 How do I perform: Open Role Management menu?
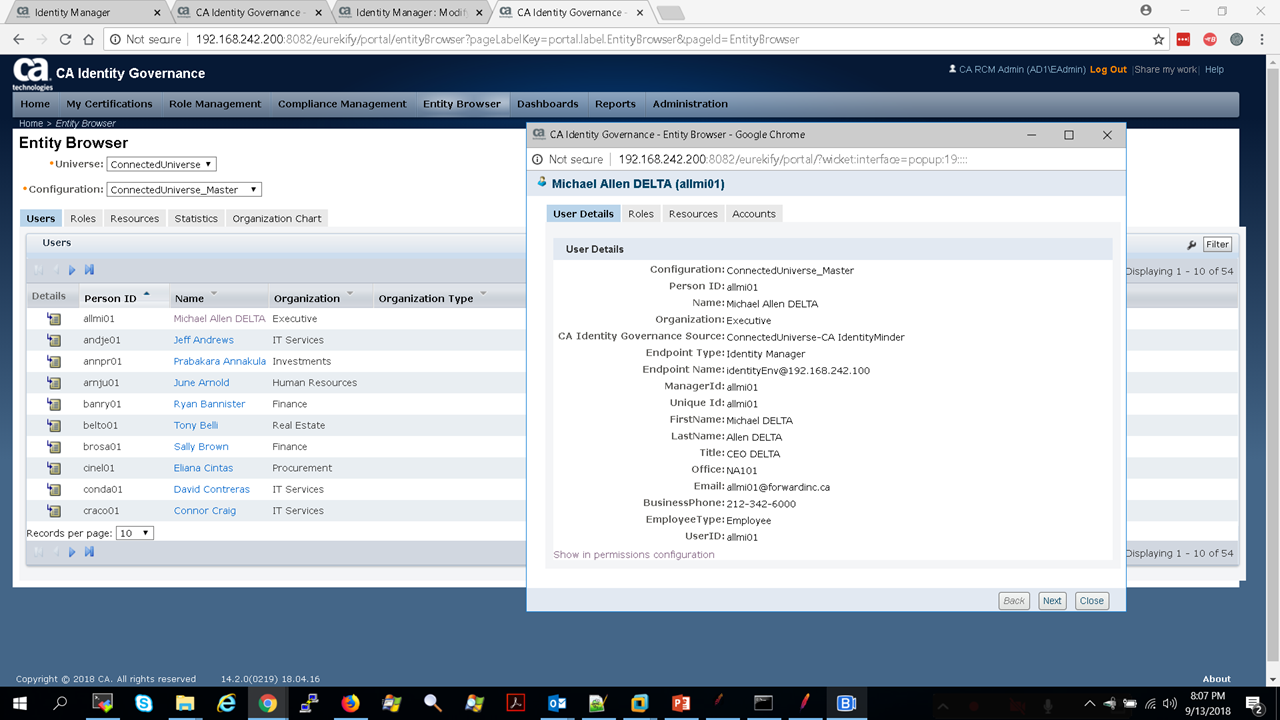point(215,104)
